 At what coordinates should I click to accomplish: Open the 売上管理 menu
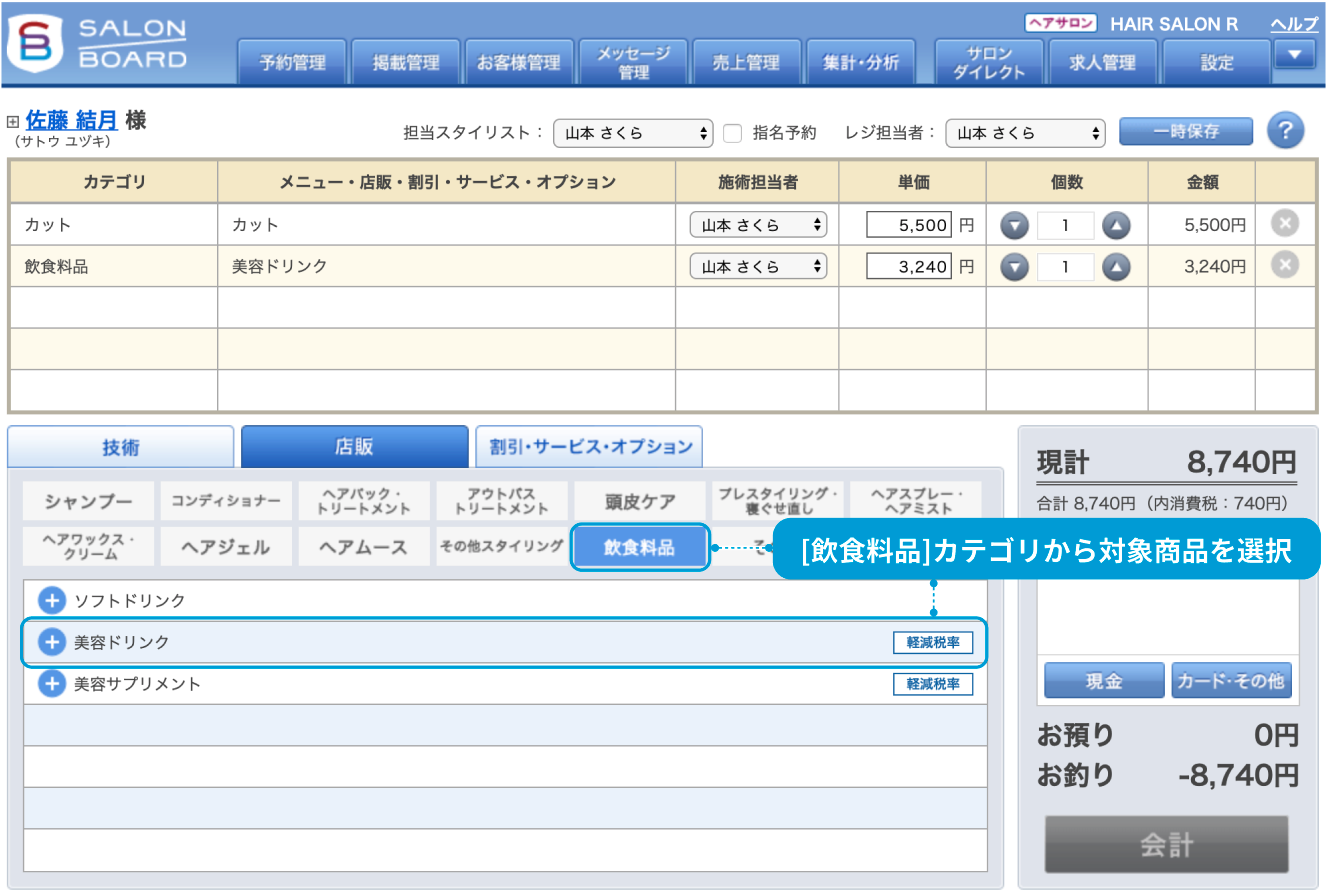746,63
